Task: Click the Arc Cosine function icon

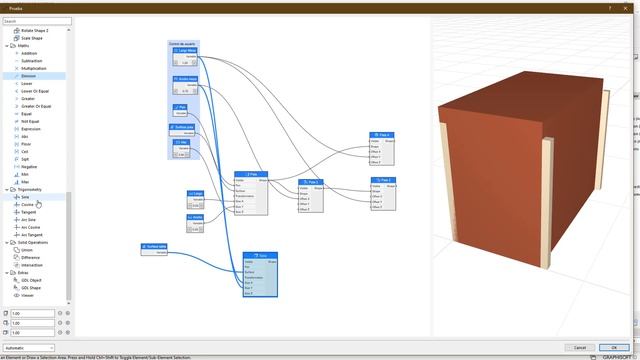Action: click(x=17, y=227)
